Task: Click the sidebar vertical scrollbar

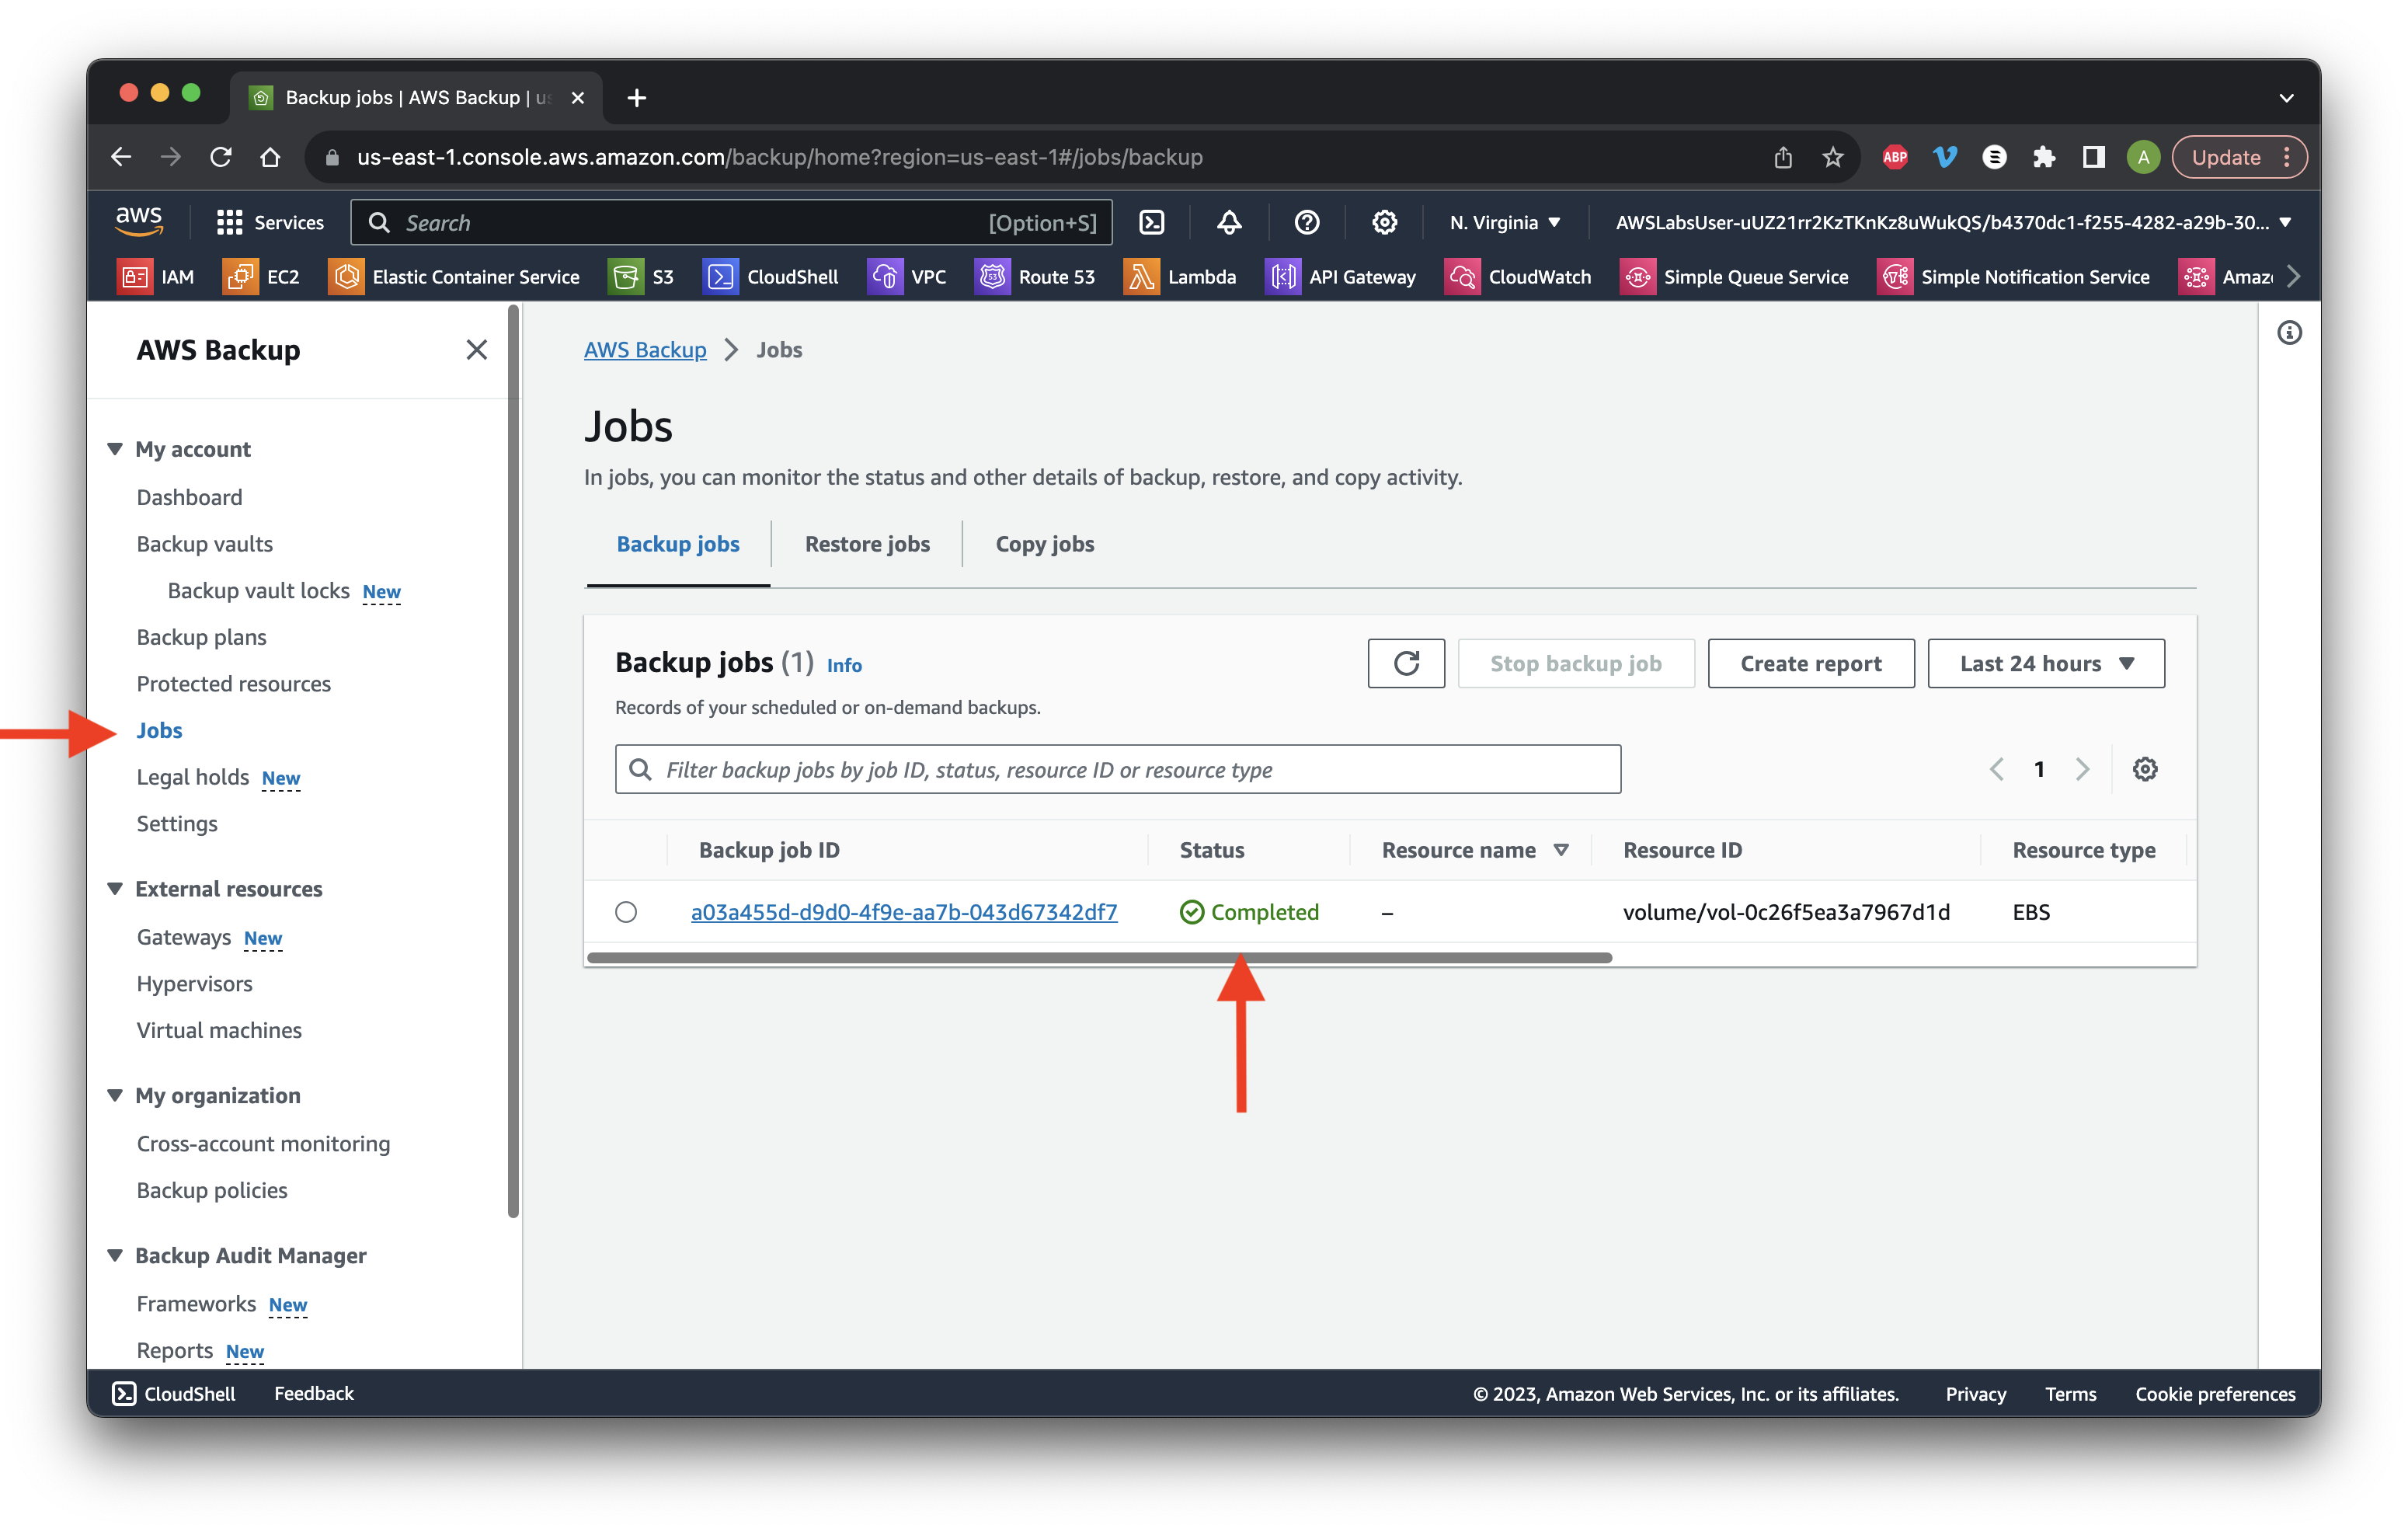Action: (x=513, y=760)
